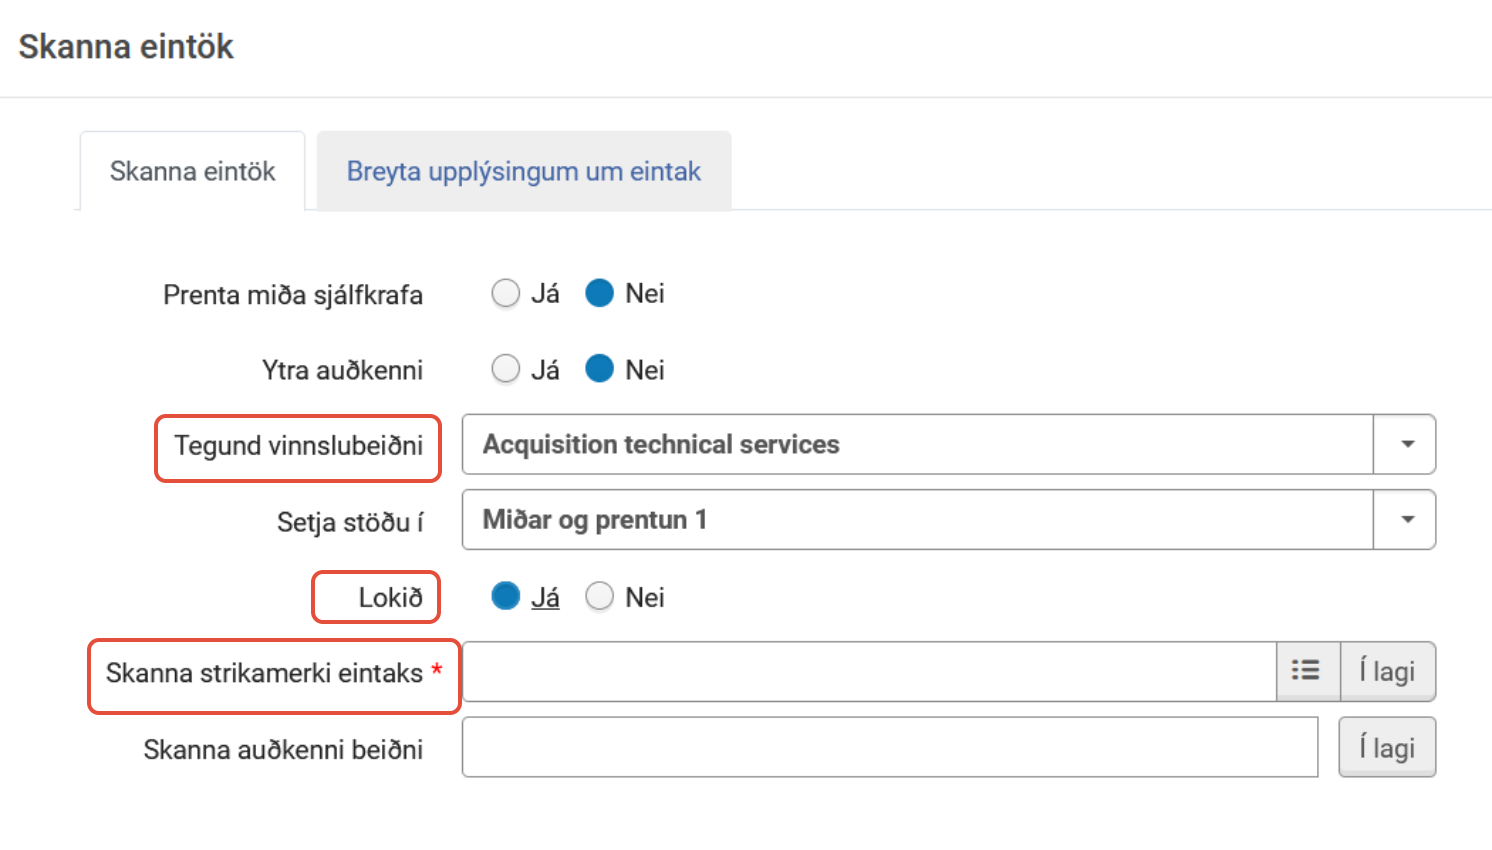Screen dimensions: 1492x850
Task: Expand the Tegund vinnslubeiðni dropdown arrow
Action: pyautogui.click(x=1406, y=444)
